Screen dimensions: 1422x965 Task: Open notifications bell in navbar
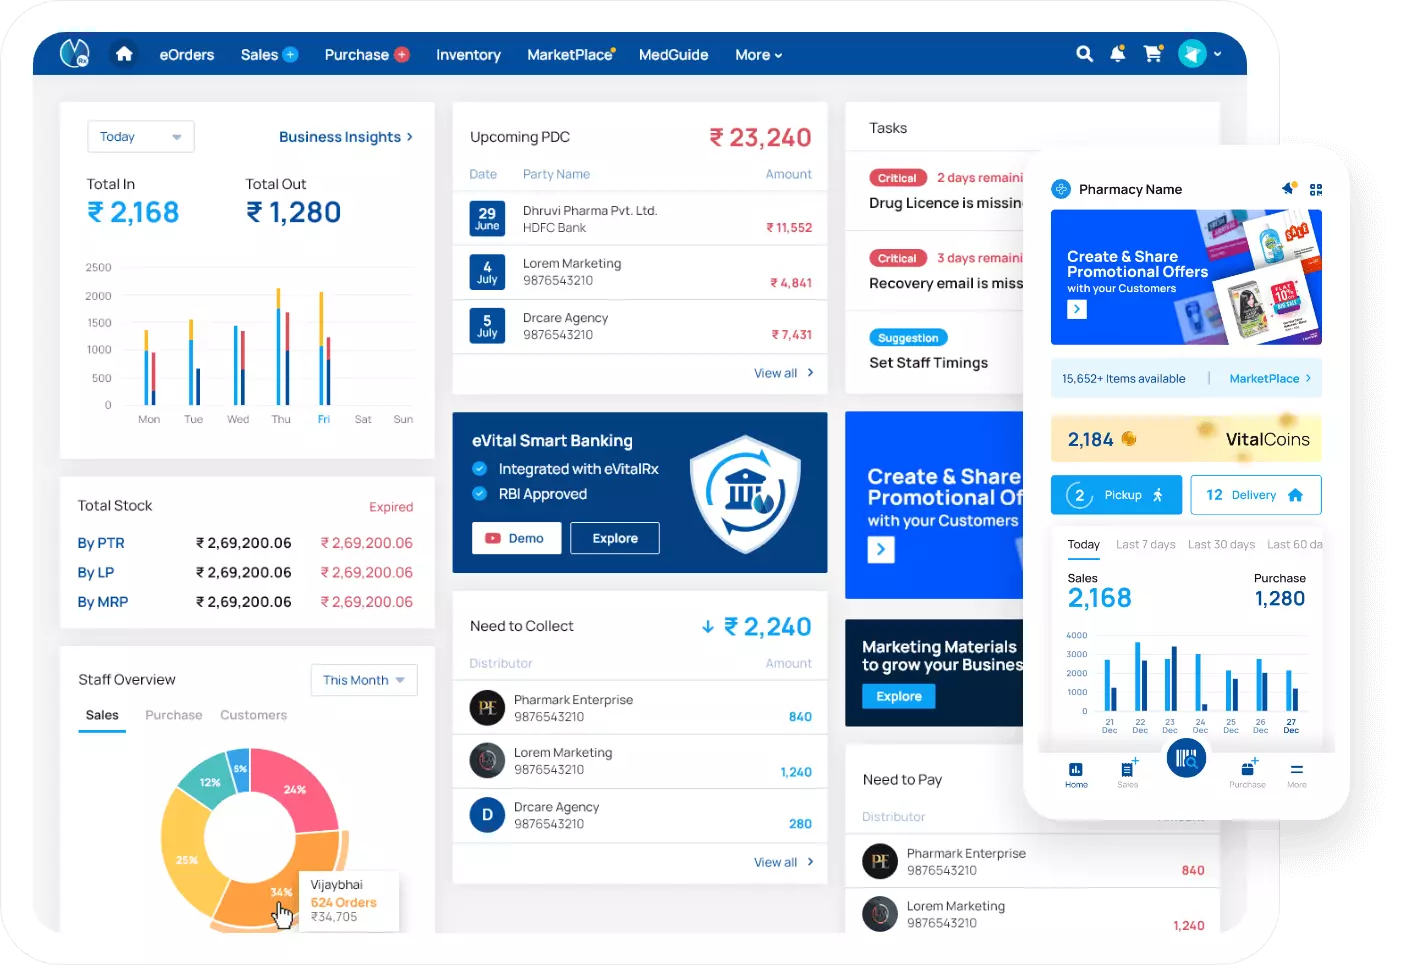[x=1118, y=54]
